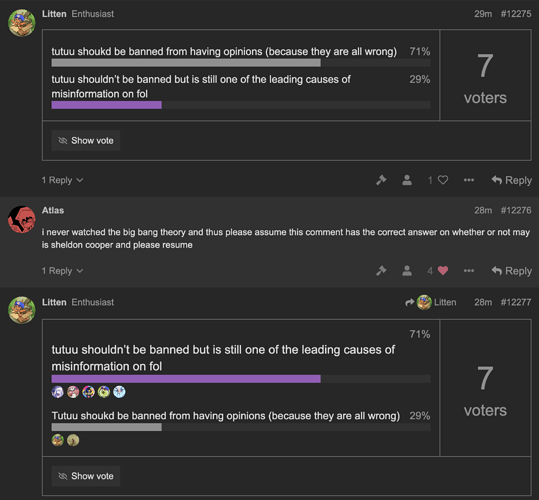Click the person icon on post #12275
This screenshot has height=500, width=539.
pyautogui.click(x=407, y=180)
